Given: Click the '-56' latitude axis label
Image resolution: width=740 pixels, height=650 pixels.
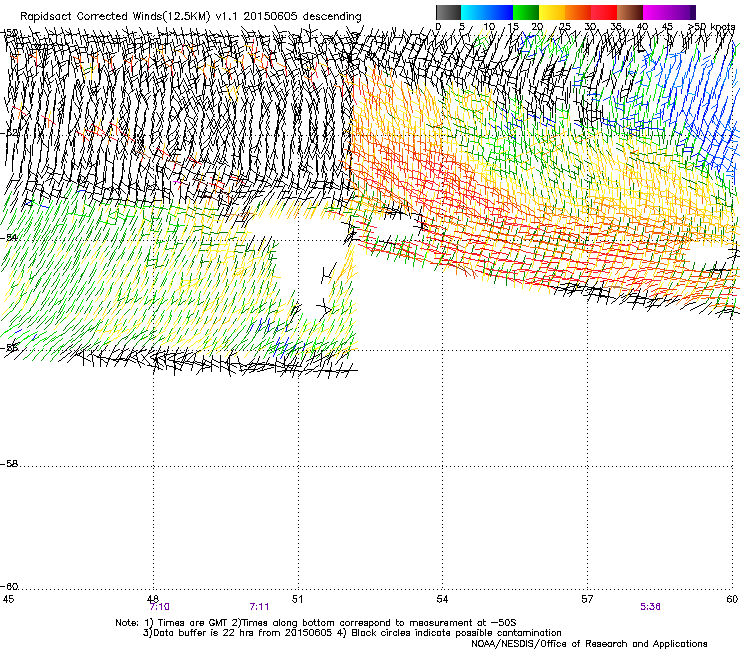Looking at the screenshot, I should (9, 348).
